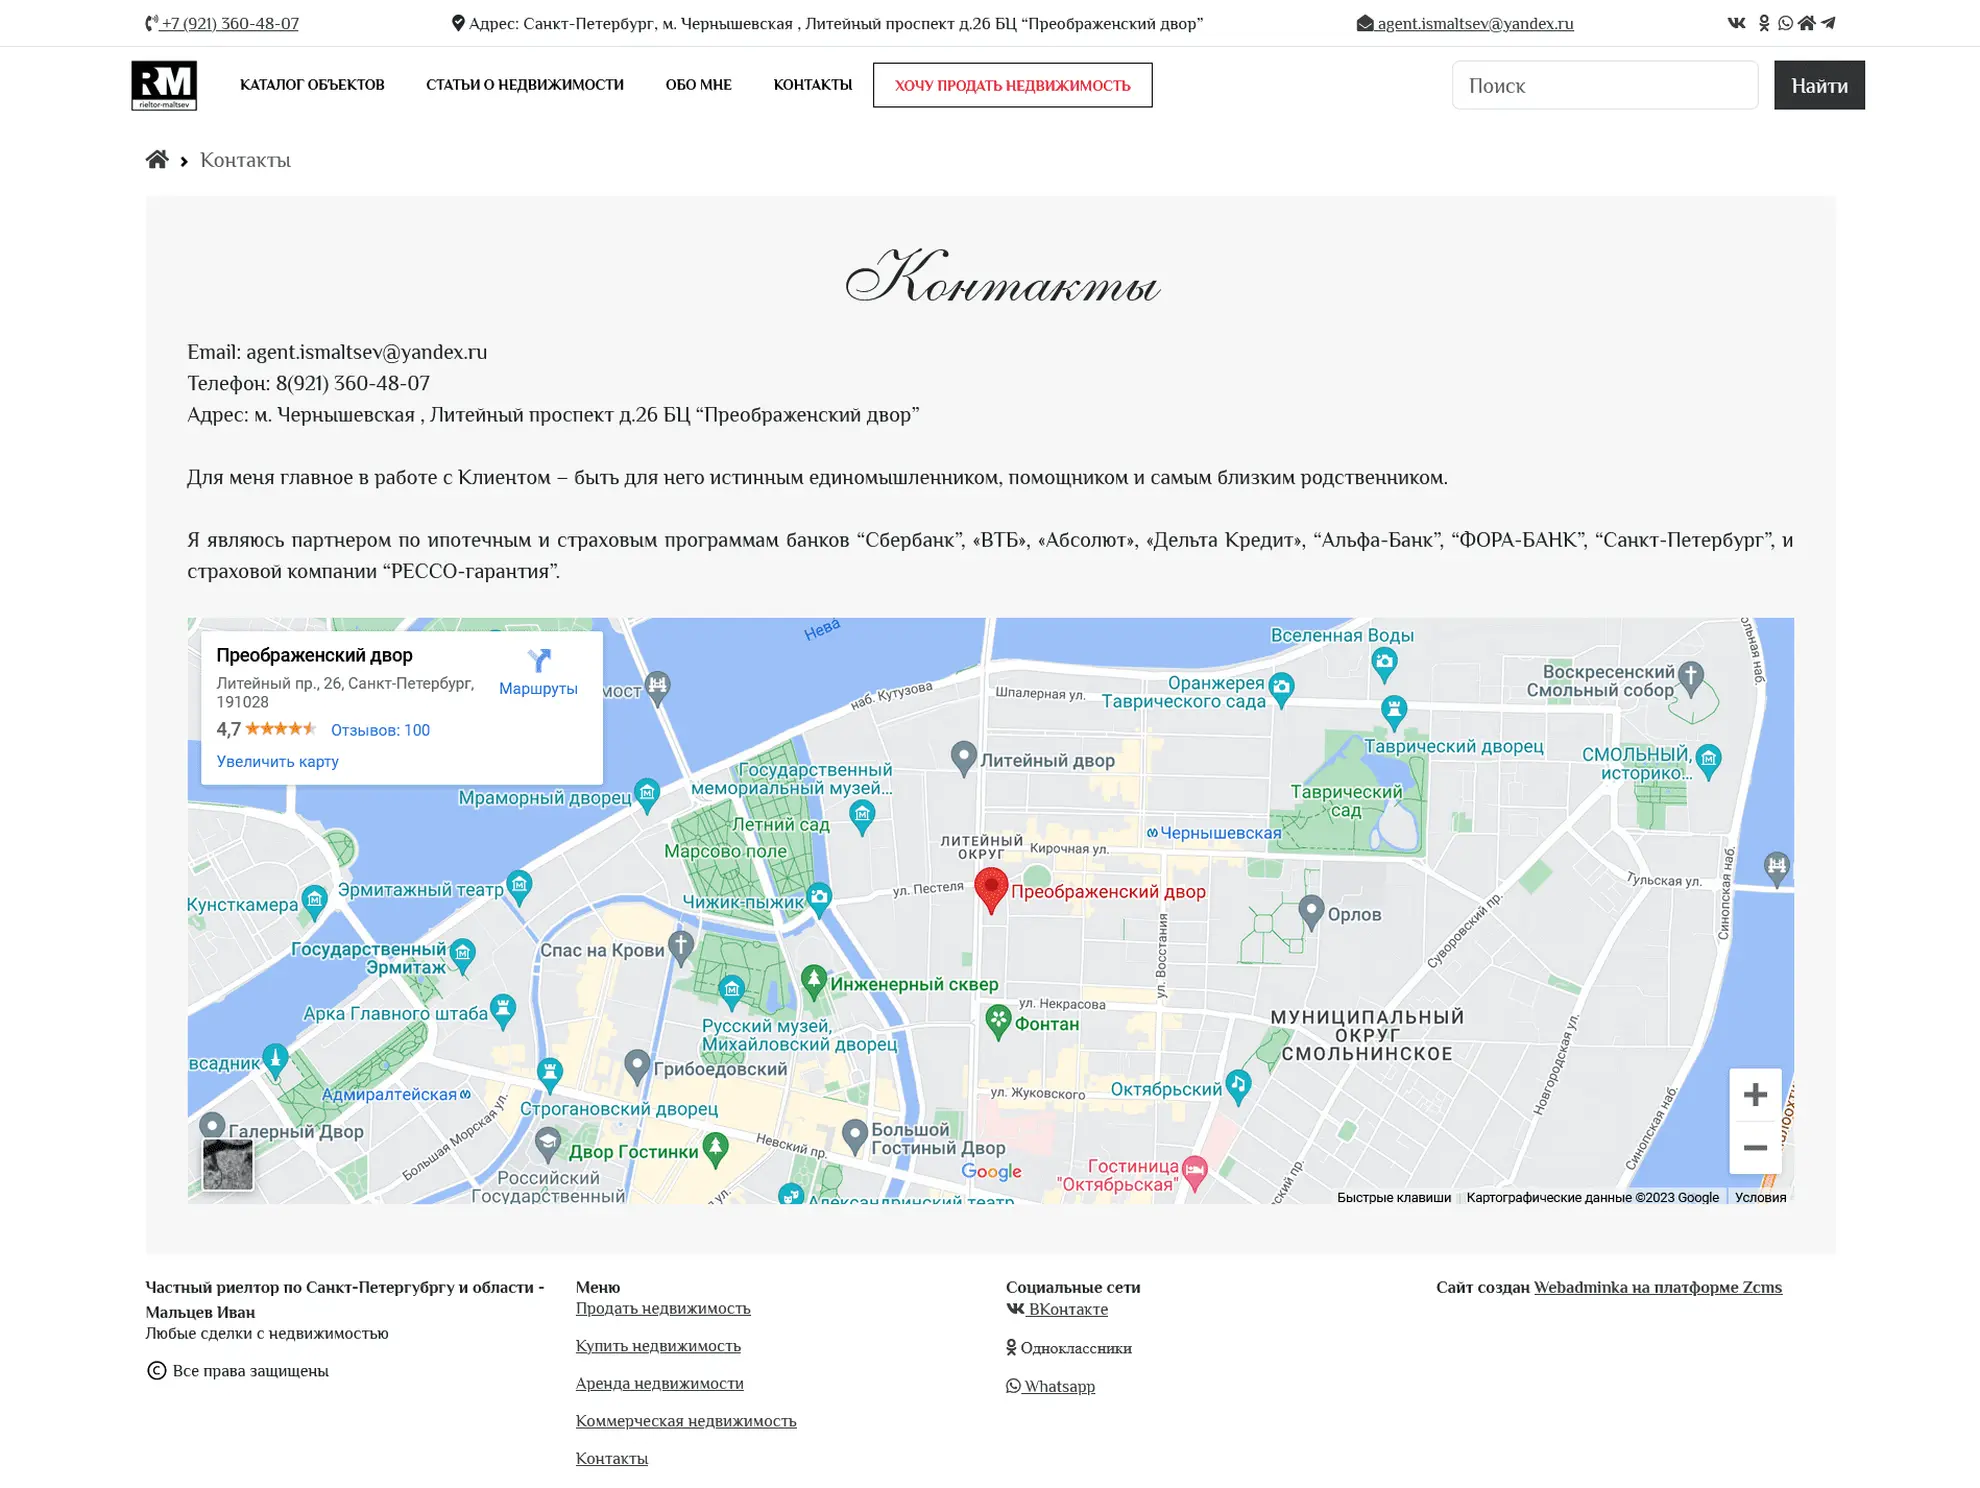Open the VK icon in header
This screenshot has width=1980, height=1488.
point(1736,23)
